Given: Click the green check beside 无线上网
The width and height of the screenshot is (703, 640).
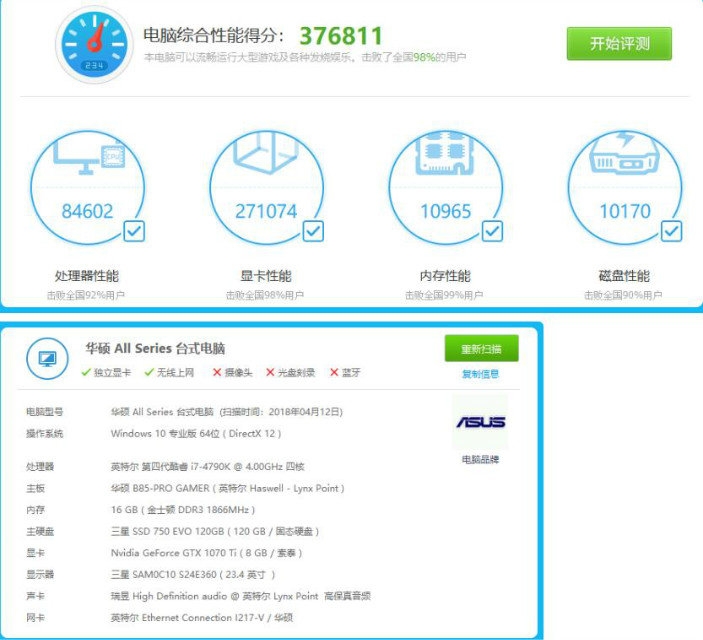Looking at the screenshot, I should coord(149,372).
